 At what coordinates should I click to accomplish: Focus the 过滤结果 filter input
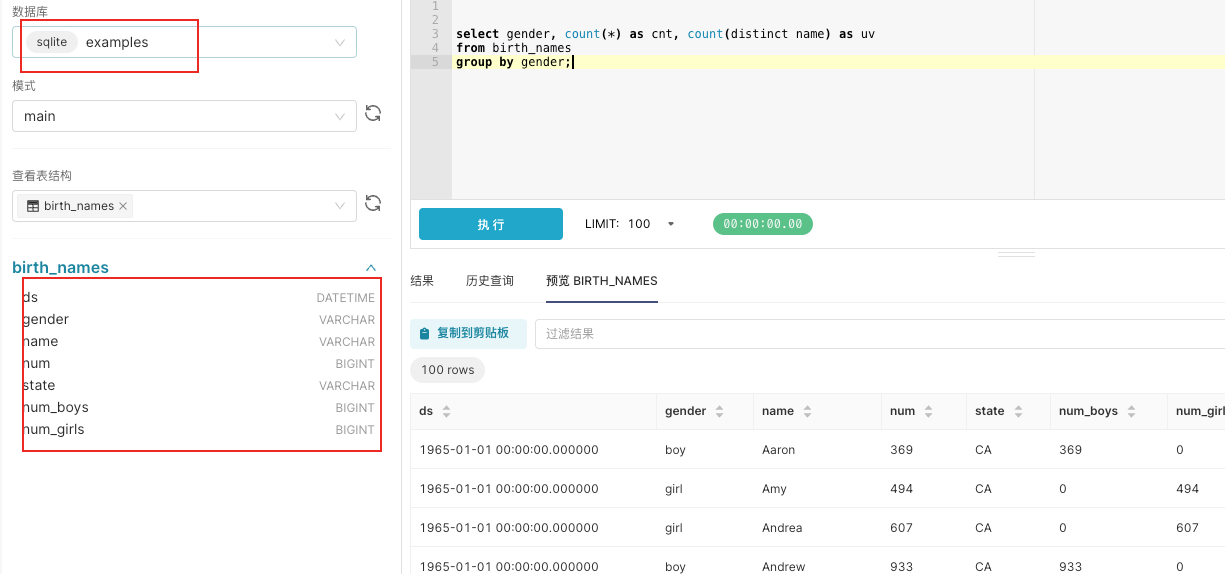[x=880, y=333]
